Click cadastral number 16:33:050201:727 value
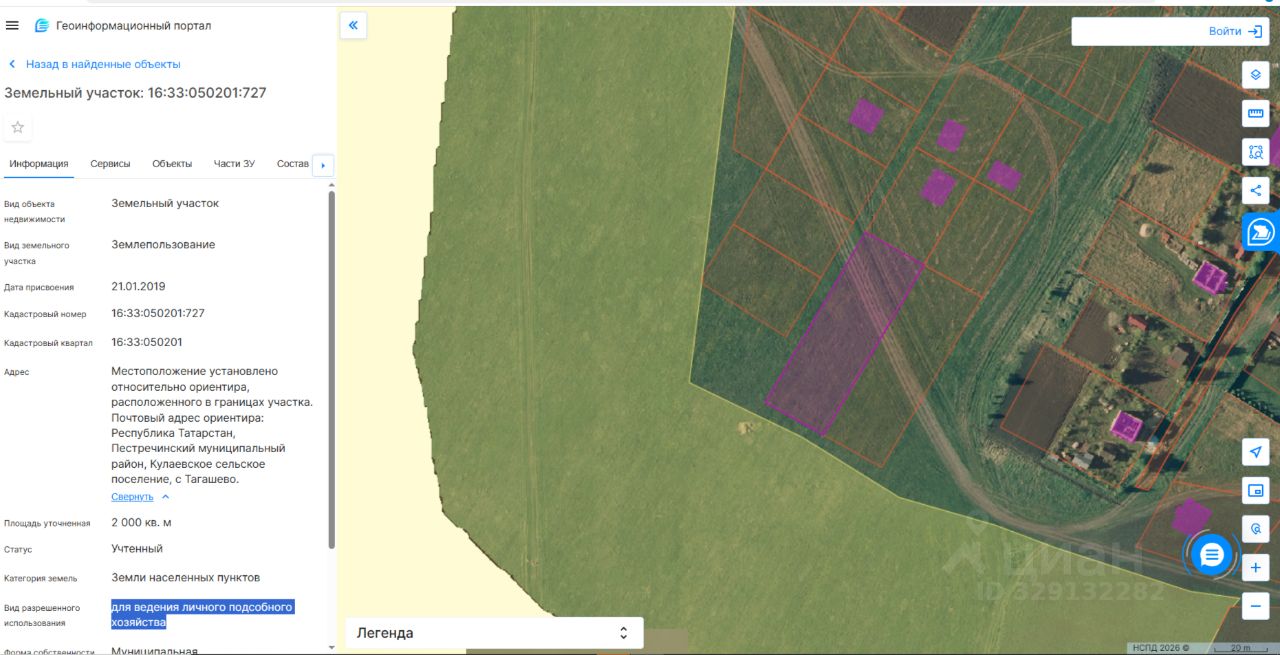Image resolution: width=1280 pixels, height=655 pixels. point(158,313)
